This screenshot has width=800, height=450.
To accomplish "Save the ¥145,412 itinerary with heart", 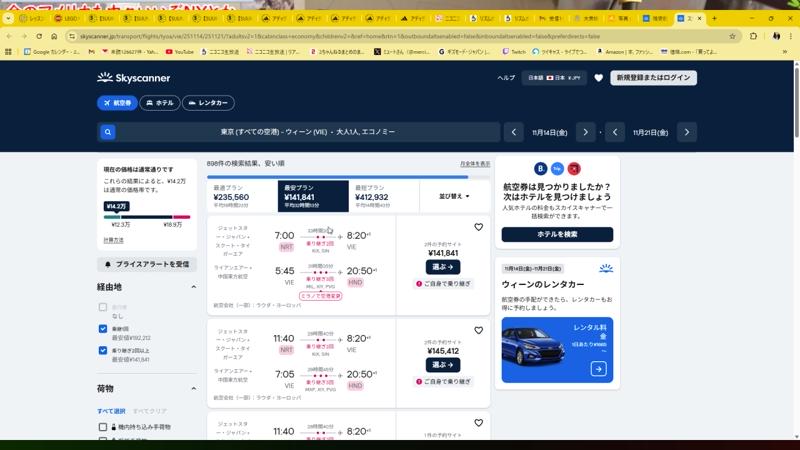I will 479,331.
